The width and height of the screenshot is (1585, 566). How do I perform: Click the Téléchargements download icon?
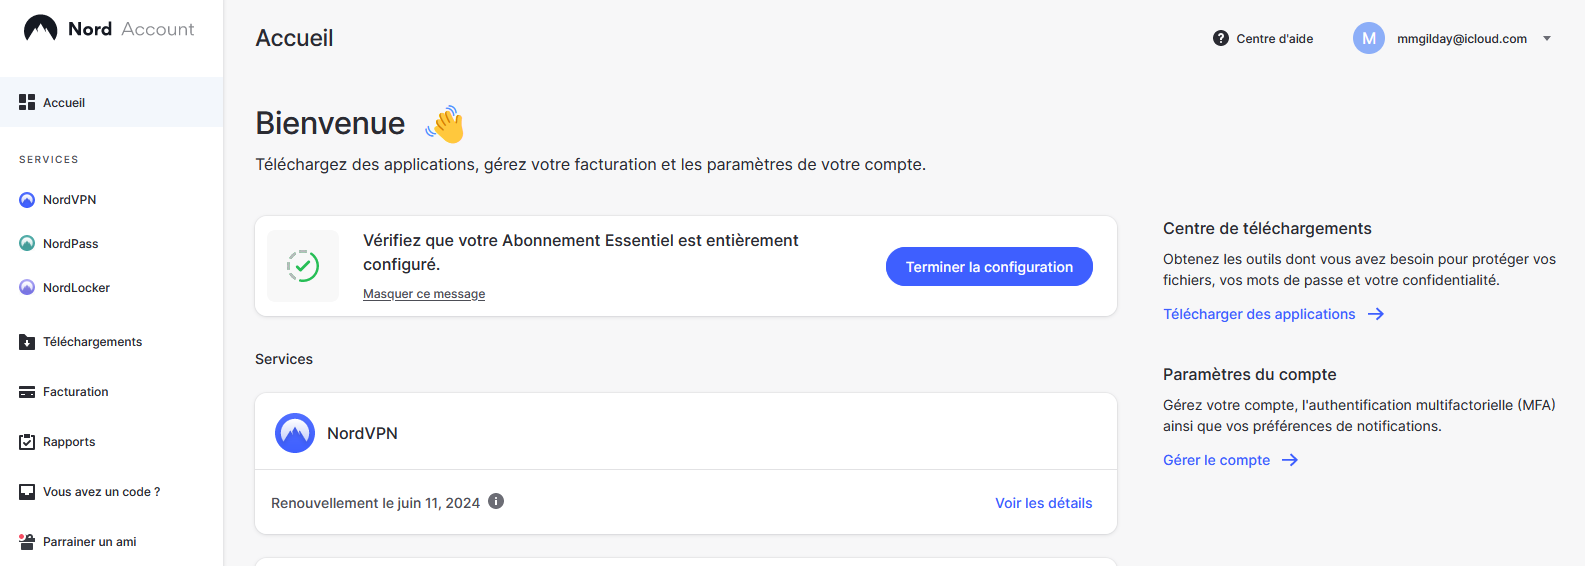(x=27, y=342)
